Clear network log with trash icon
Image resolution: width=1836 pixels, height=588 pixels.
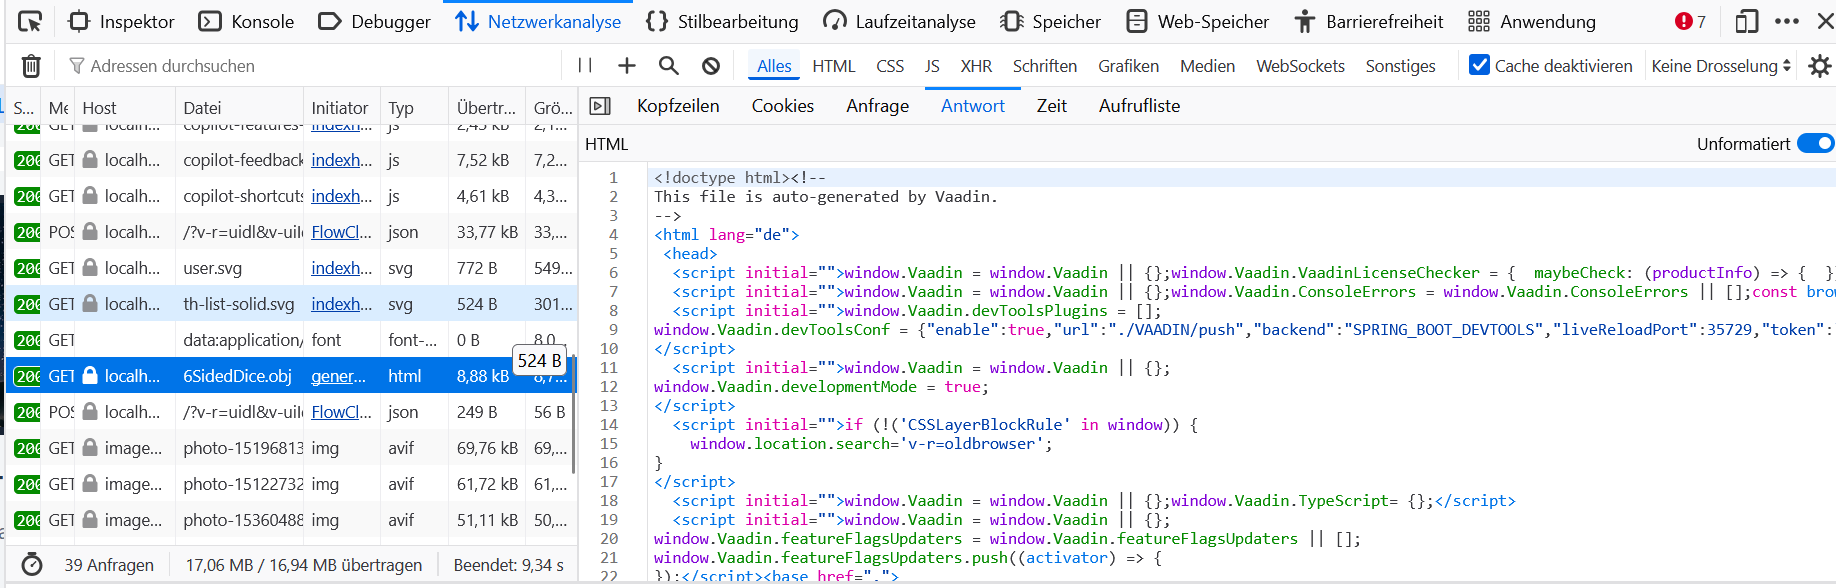point(31,66)
